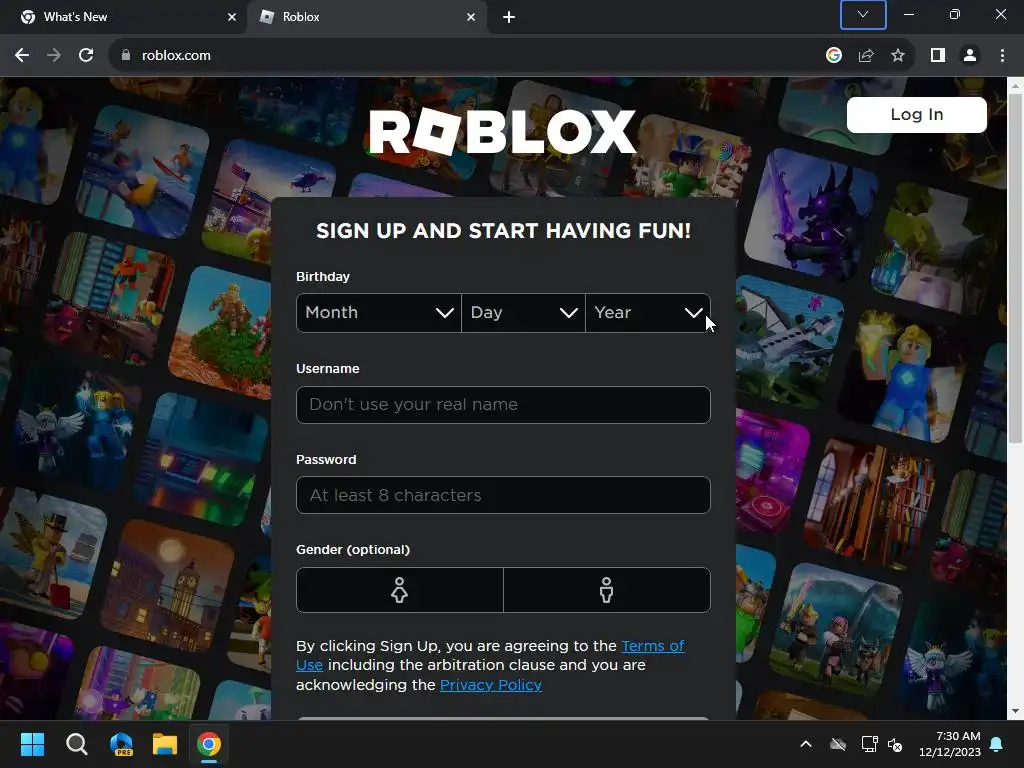Click the cloud sync tray icon

click(x=838, y=744)
